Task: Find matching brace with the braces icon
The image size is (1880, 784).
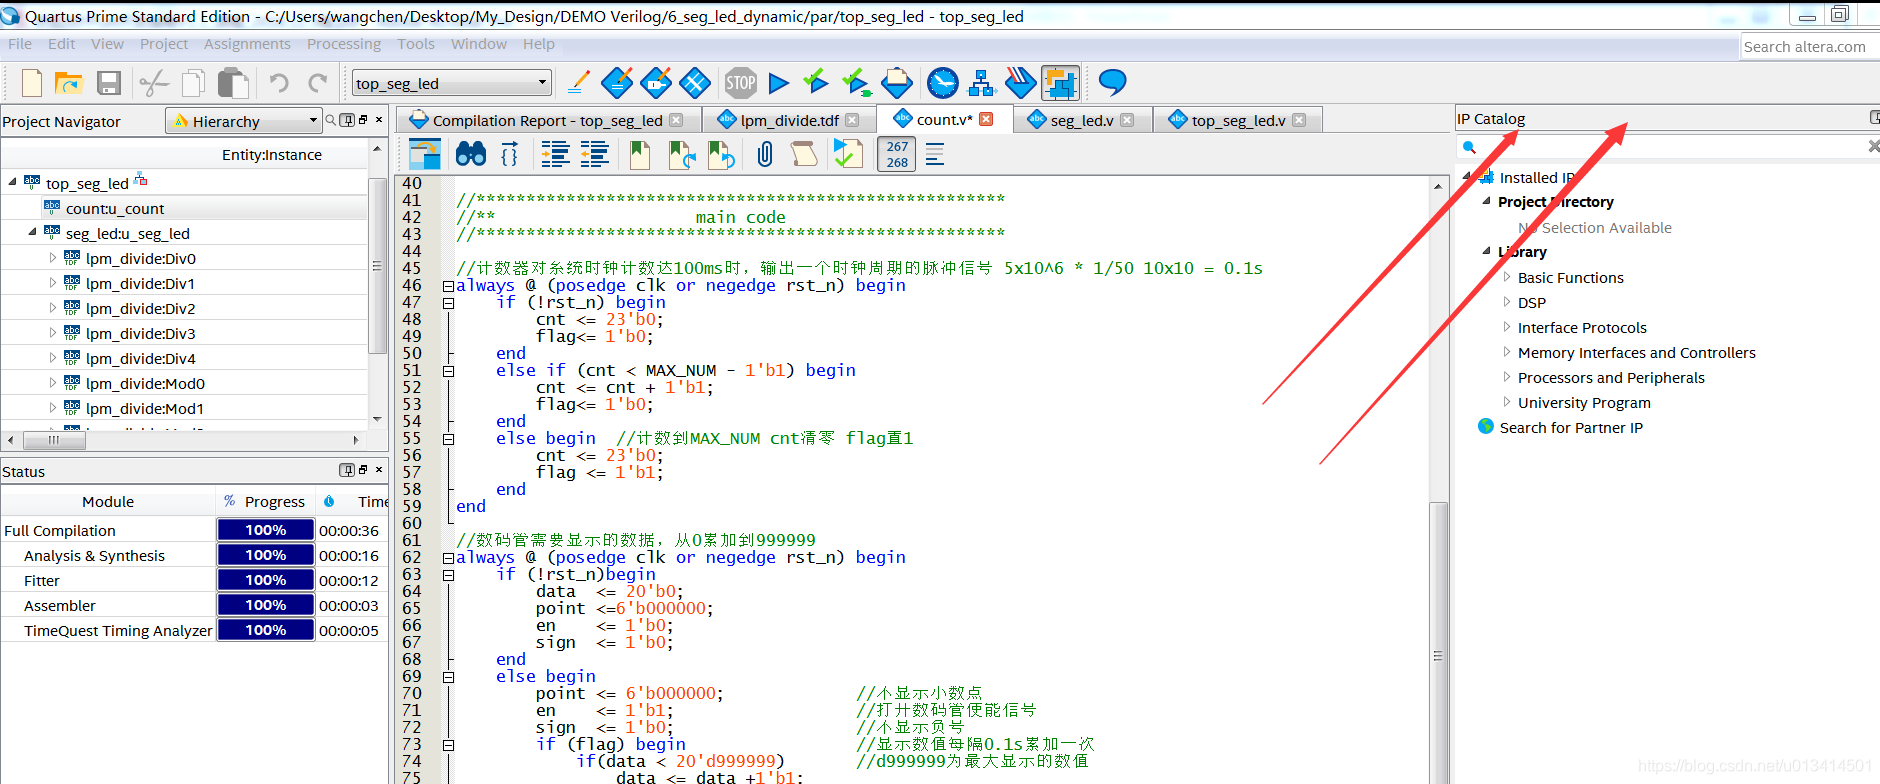Action: click(x=509, y=154)
